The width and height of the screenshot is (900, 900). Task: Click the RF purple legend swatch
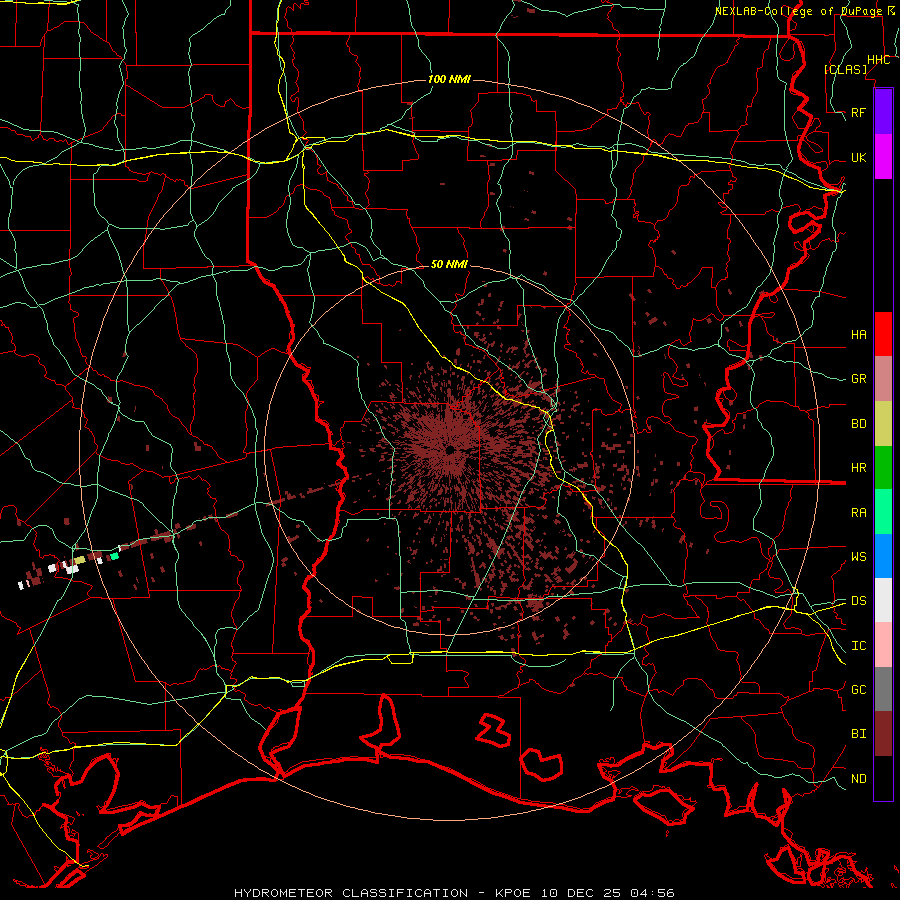[883, 111]
